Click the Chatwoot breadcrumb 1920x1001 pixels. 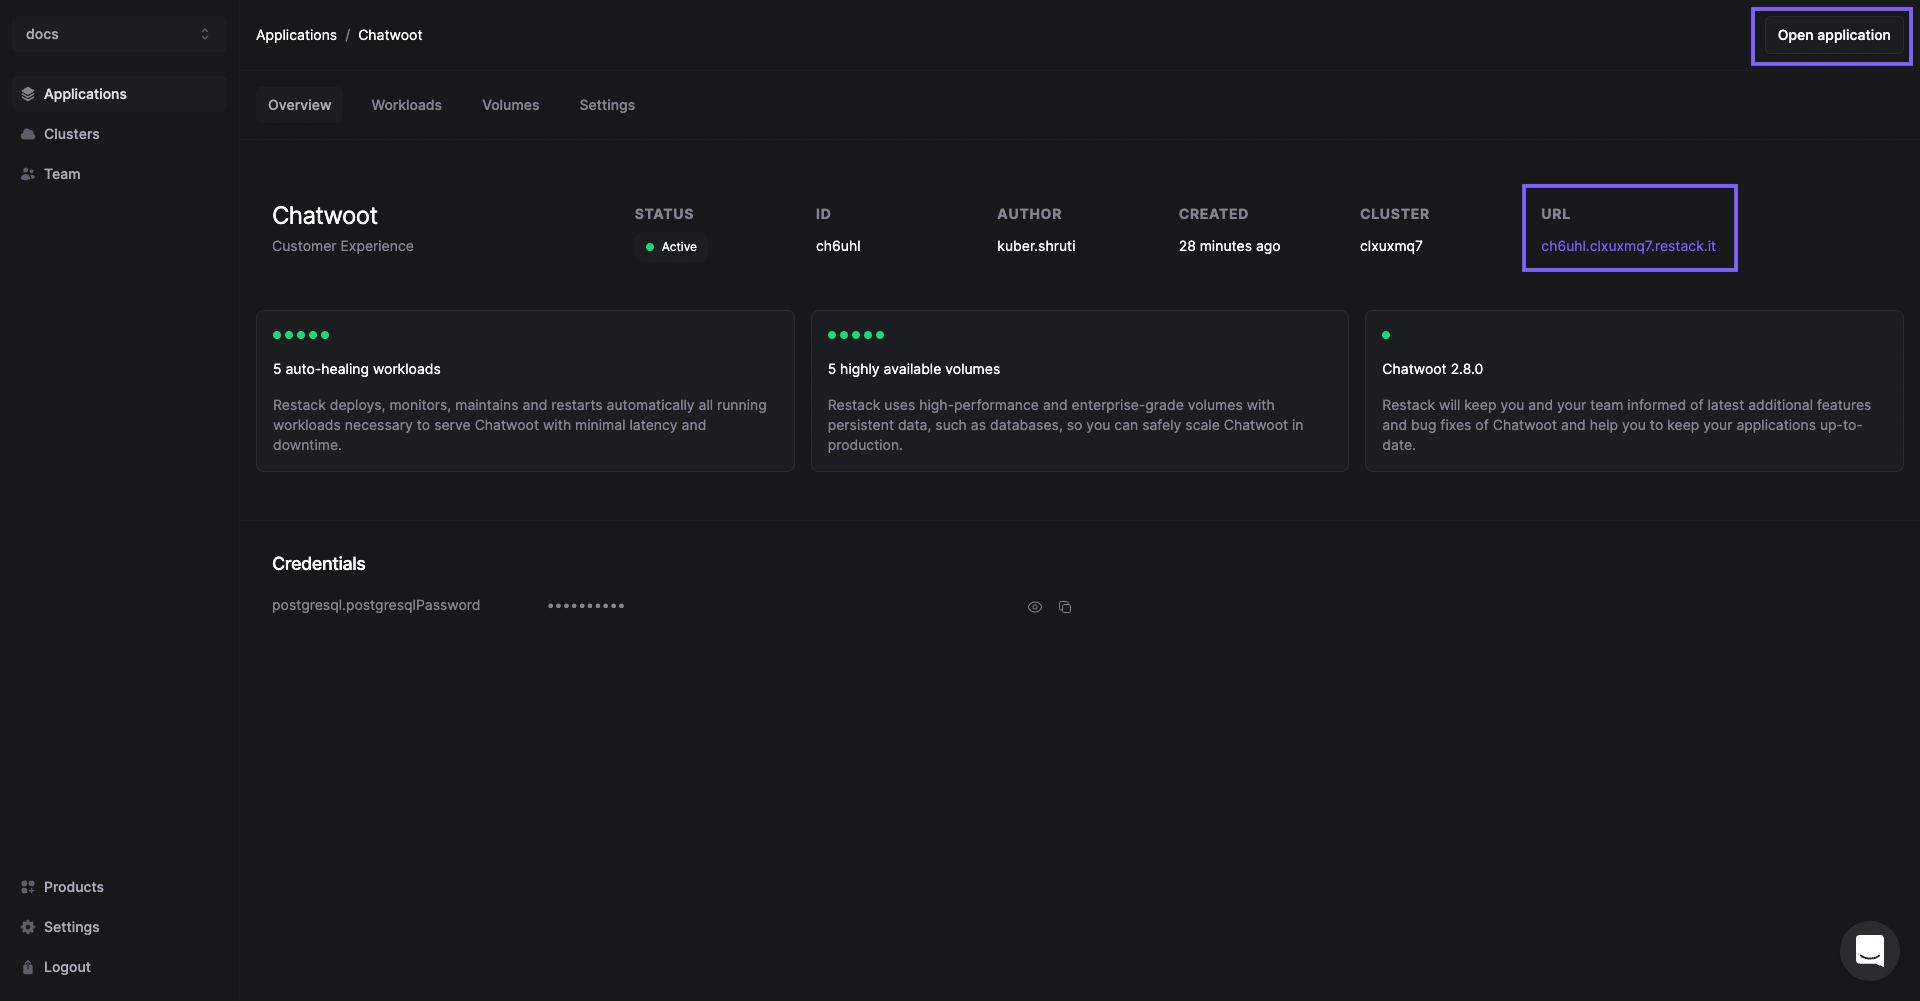coord(390,35)
